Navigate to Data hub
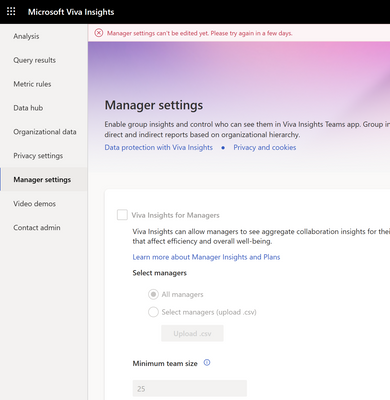Image resolution: width=390 pixels, height=400 pixels. 28,108
